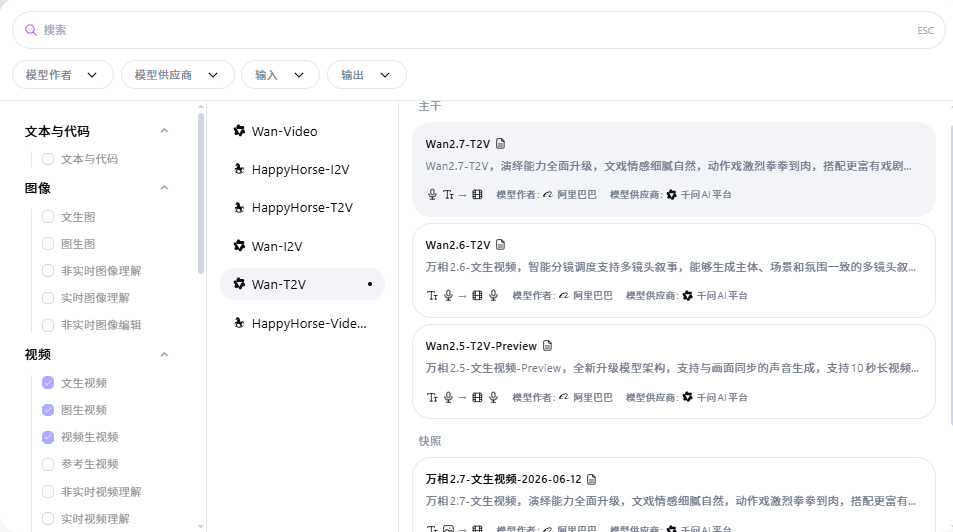This screenshot has width=953, height=532.
Task: Uncheck the 图生视频 checkbox
Action: pos(48,410)
